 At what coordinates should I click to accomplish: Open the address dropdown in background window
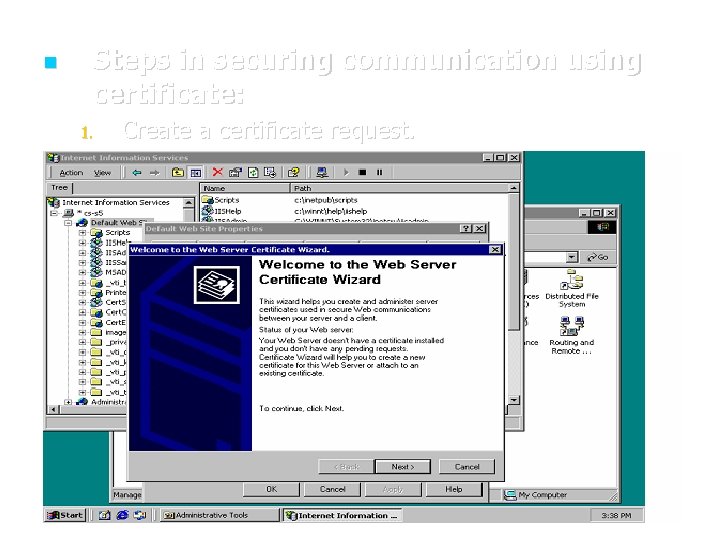coord(571,258)
